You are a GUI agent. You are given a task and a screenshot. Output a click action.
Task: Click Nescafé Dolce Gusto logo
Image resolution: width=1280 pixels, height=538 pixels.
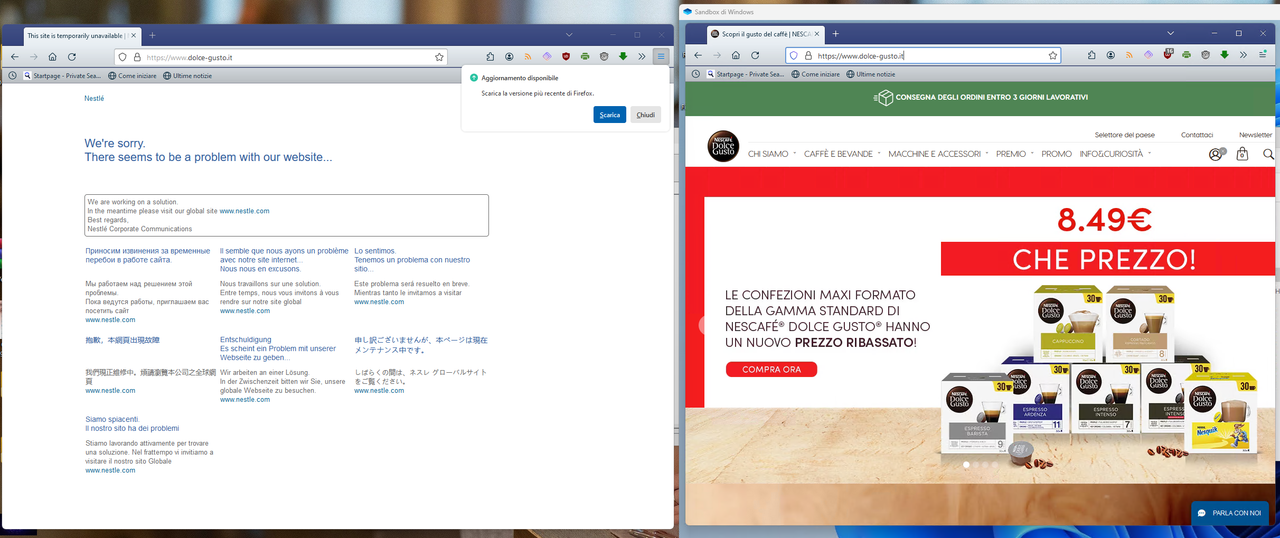coord(724,146)
